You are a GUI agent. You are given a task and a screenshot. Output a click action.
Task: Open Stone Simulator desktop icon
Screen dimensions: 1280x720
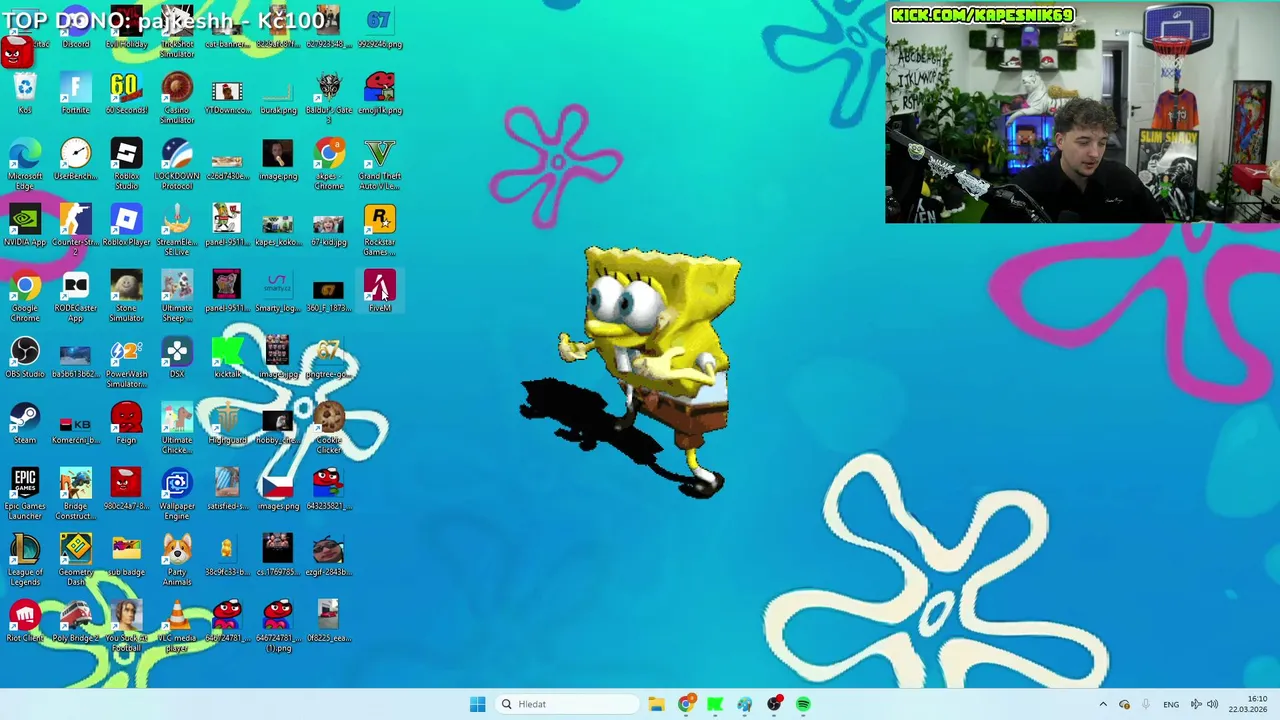[126, 296]
